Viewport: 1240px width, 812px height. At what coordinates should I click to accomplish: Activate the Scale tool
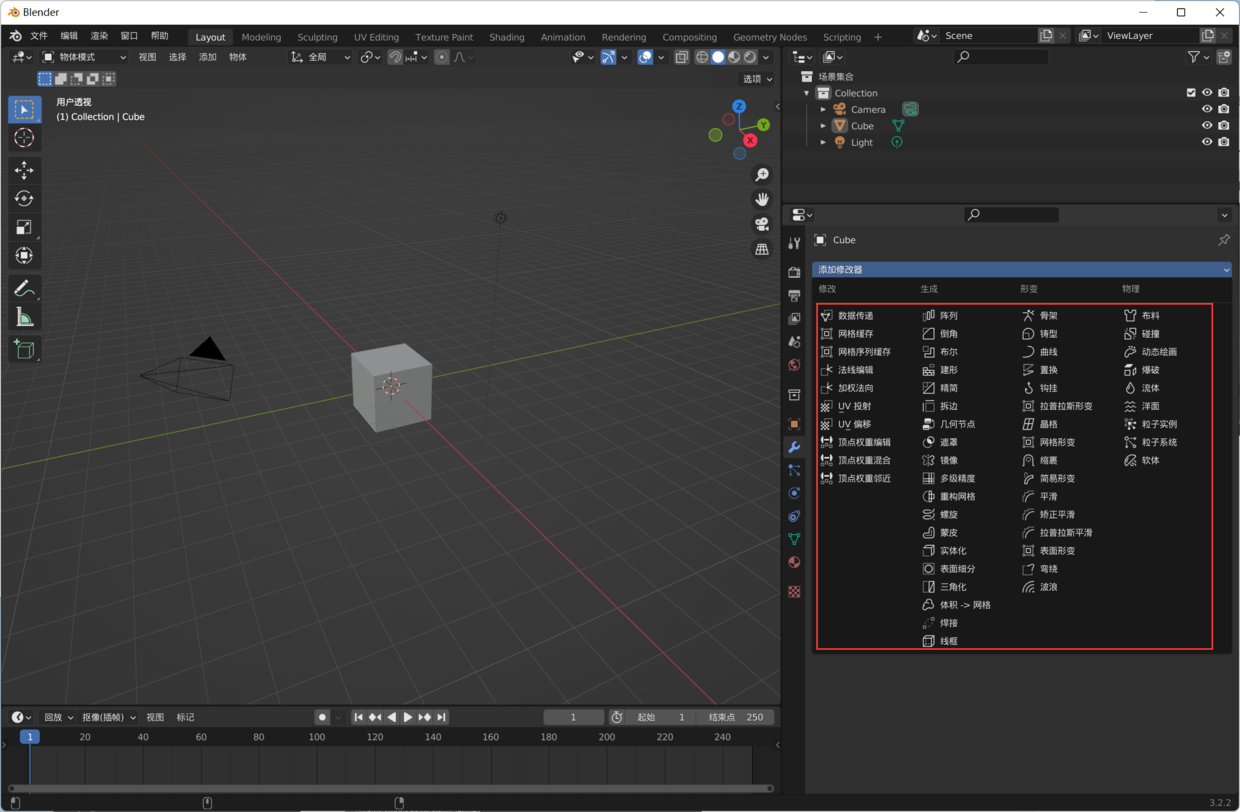(24, 227)
